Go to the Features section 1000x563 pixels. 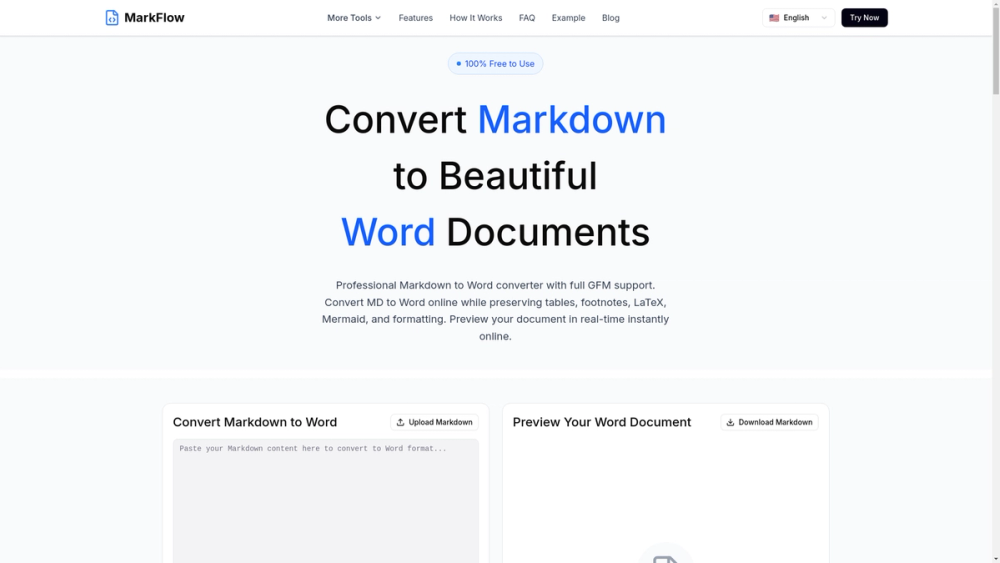click(x=415, y=18)
